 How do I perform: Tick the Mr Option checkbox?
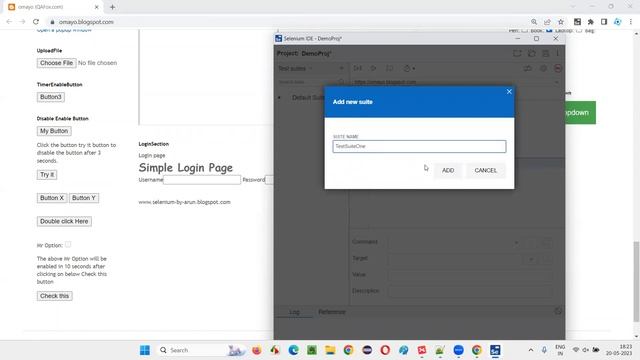[x=68, y=244]
